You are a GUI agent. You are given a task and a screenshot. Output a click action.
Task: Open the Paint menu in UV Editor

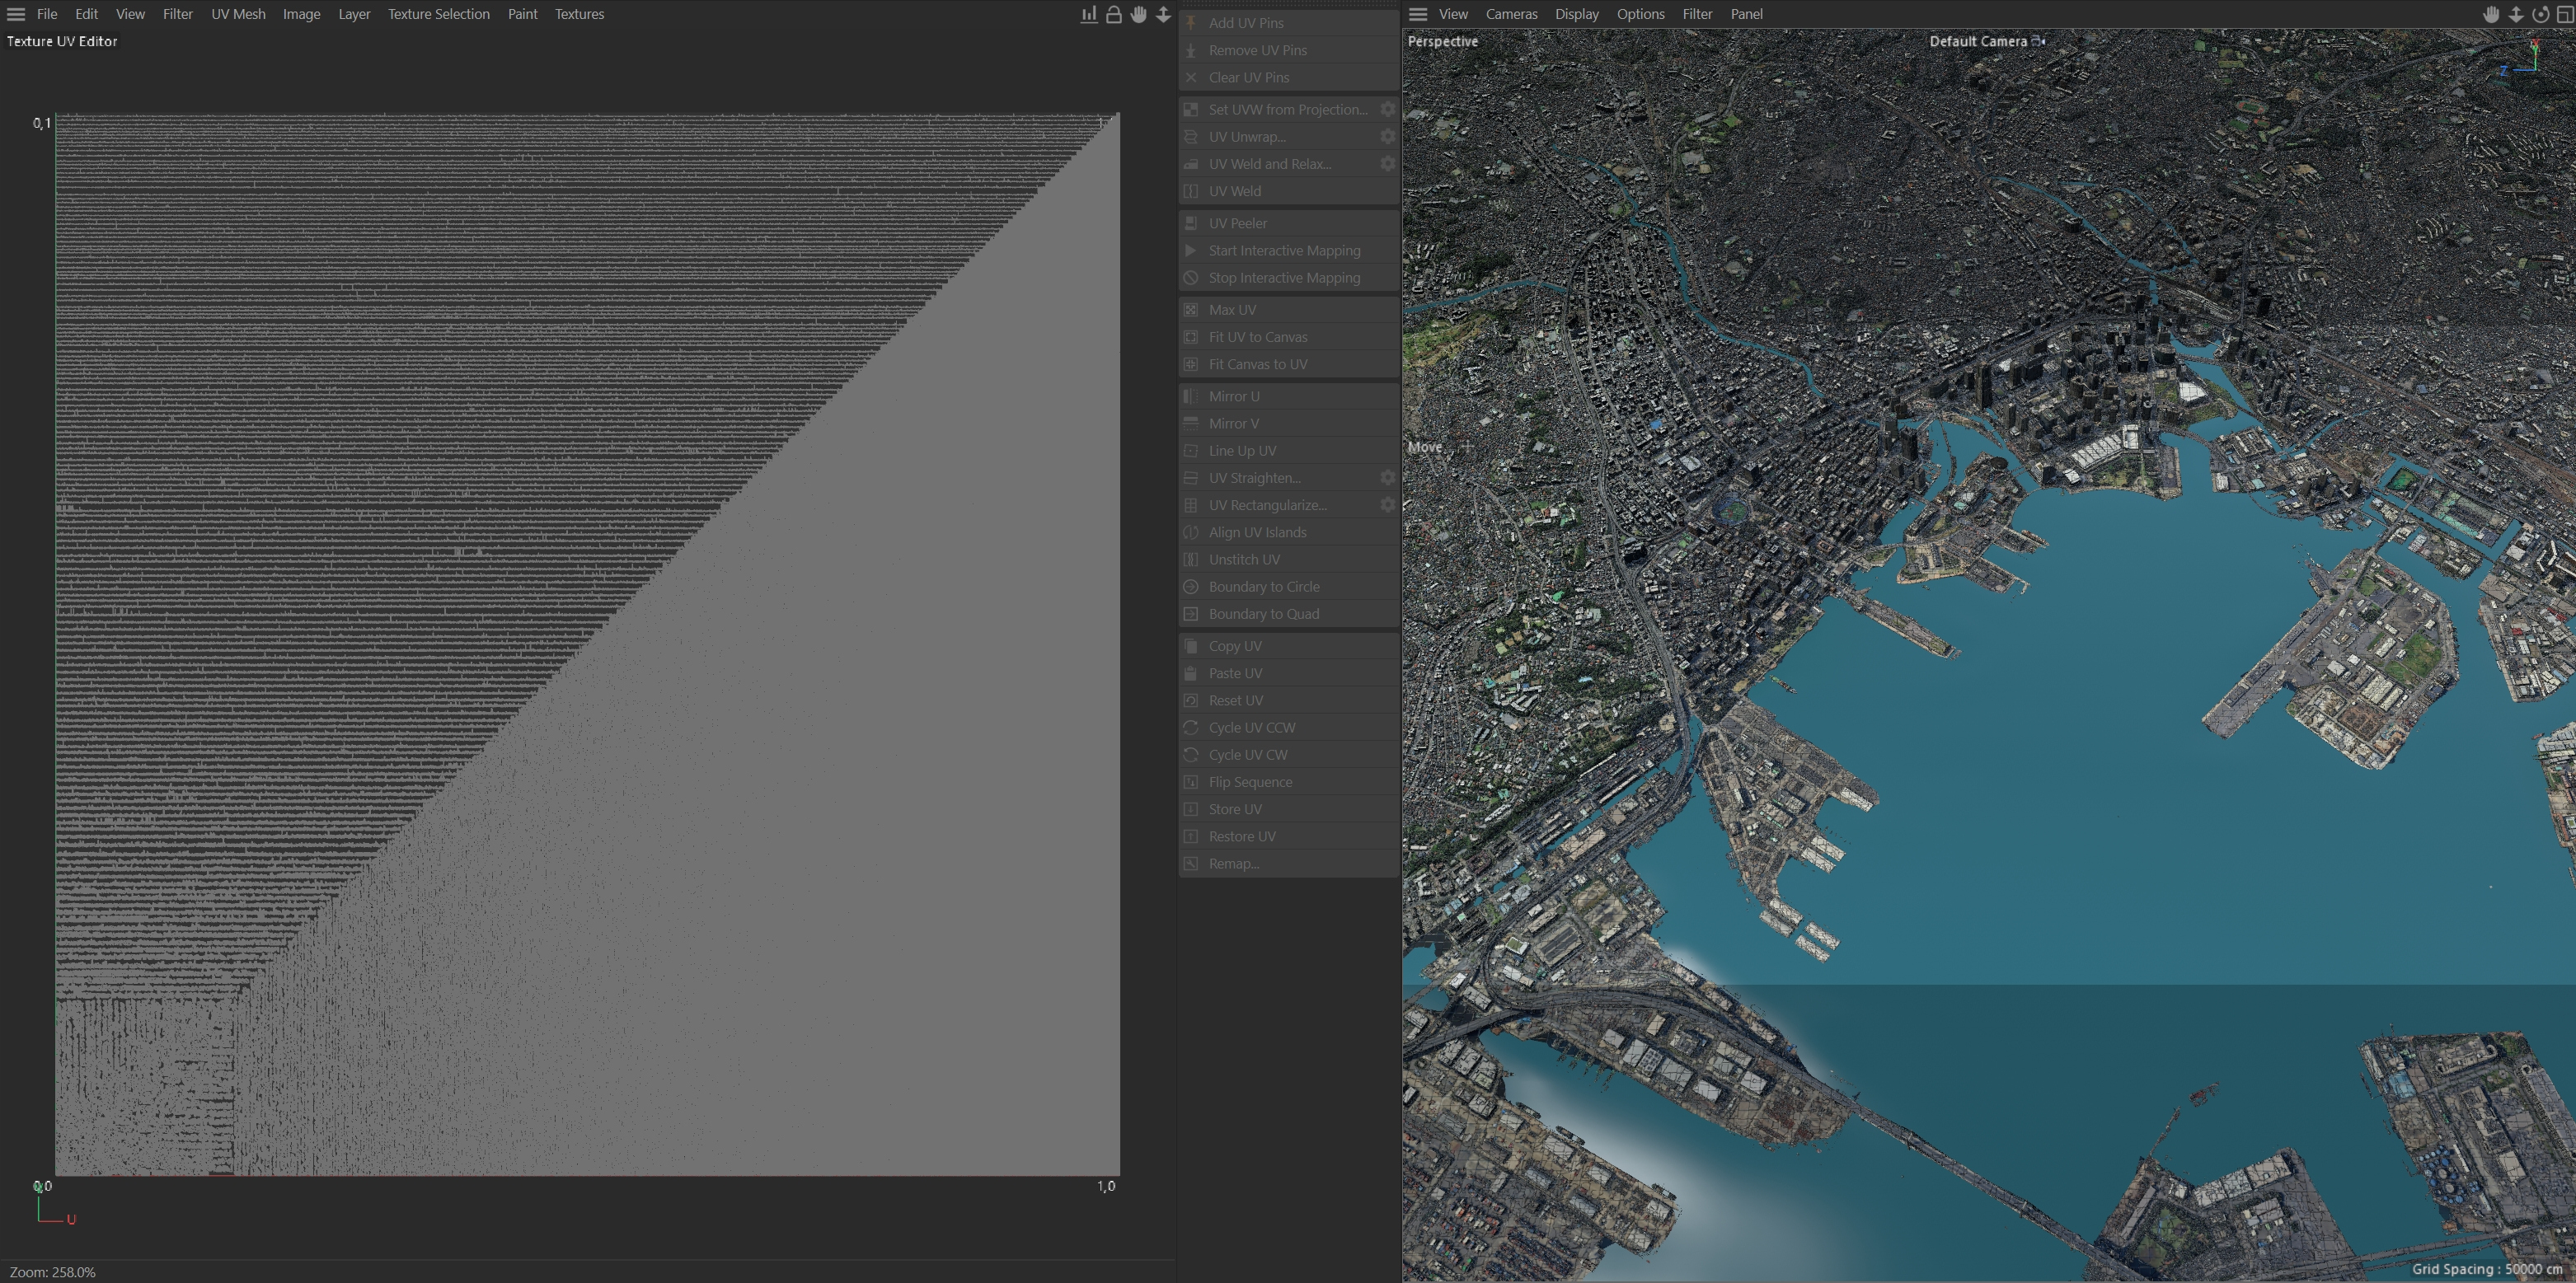click(522, 14)
